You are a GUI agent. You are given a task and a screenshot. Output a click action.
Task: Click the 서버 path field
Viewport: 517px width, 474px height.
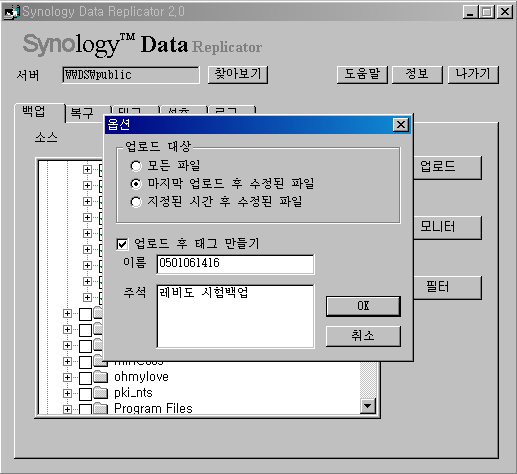point(131,75)
